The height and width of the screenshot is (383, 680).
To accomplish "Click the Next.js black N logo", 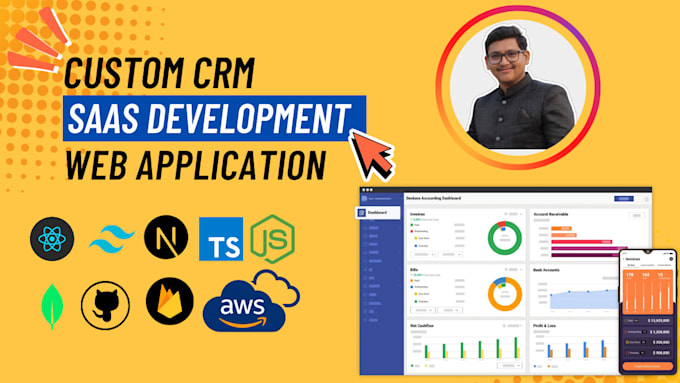I will coord(166,237).
